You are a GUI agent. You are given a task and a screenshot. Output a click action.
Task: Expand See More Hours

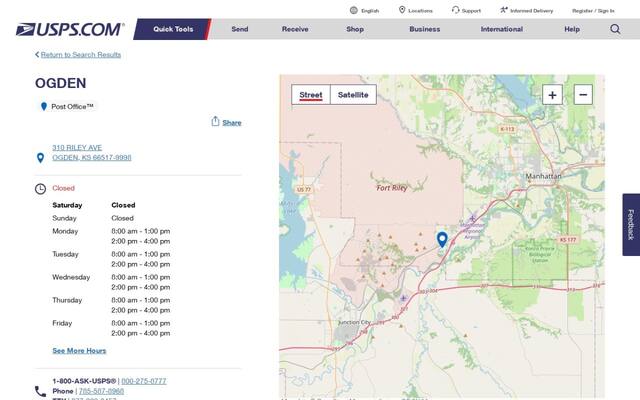[x=79, y=351]
